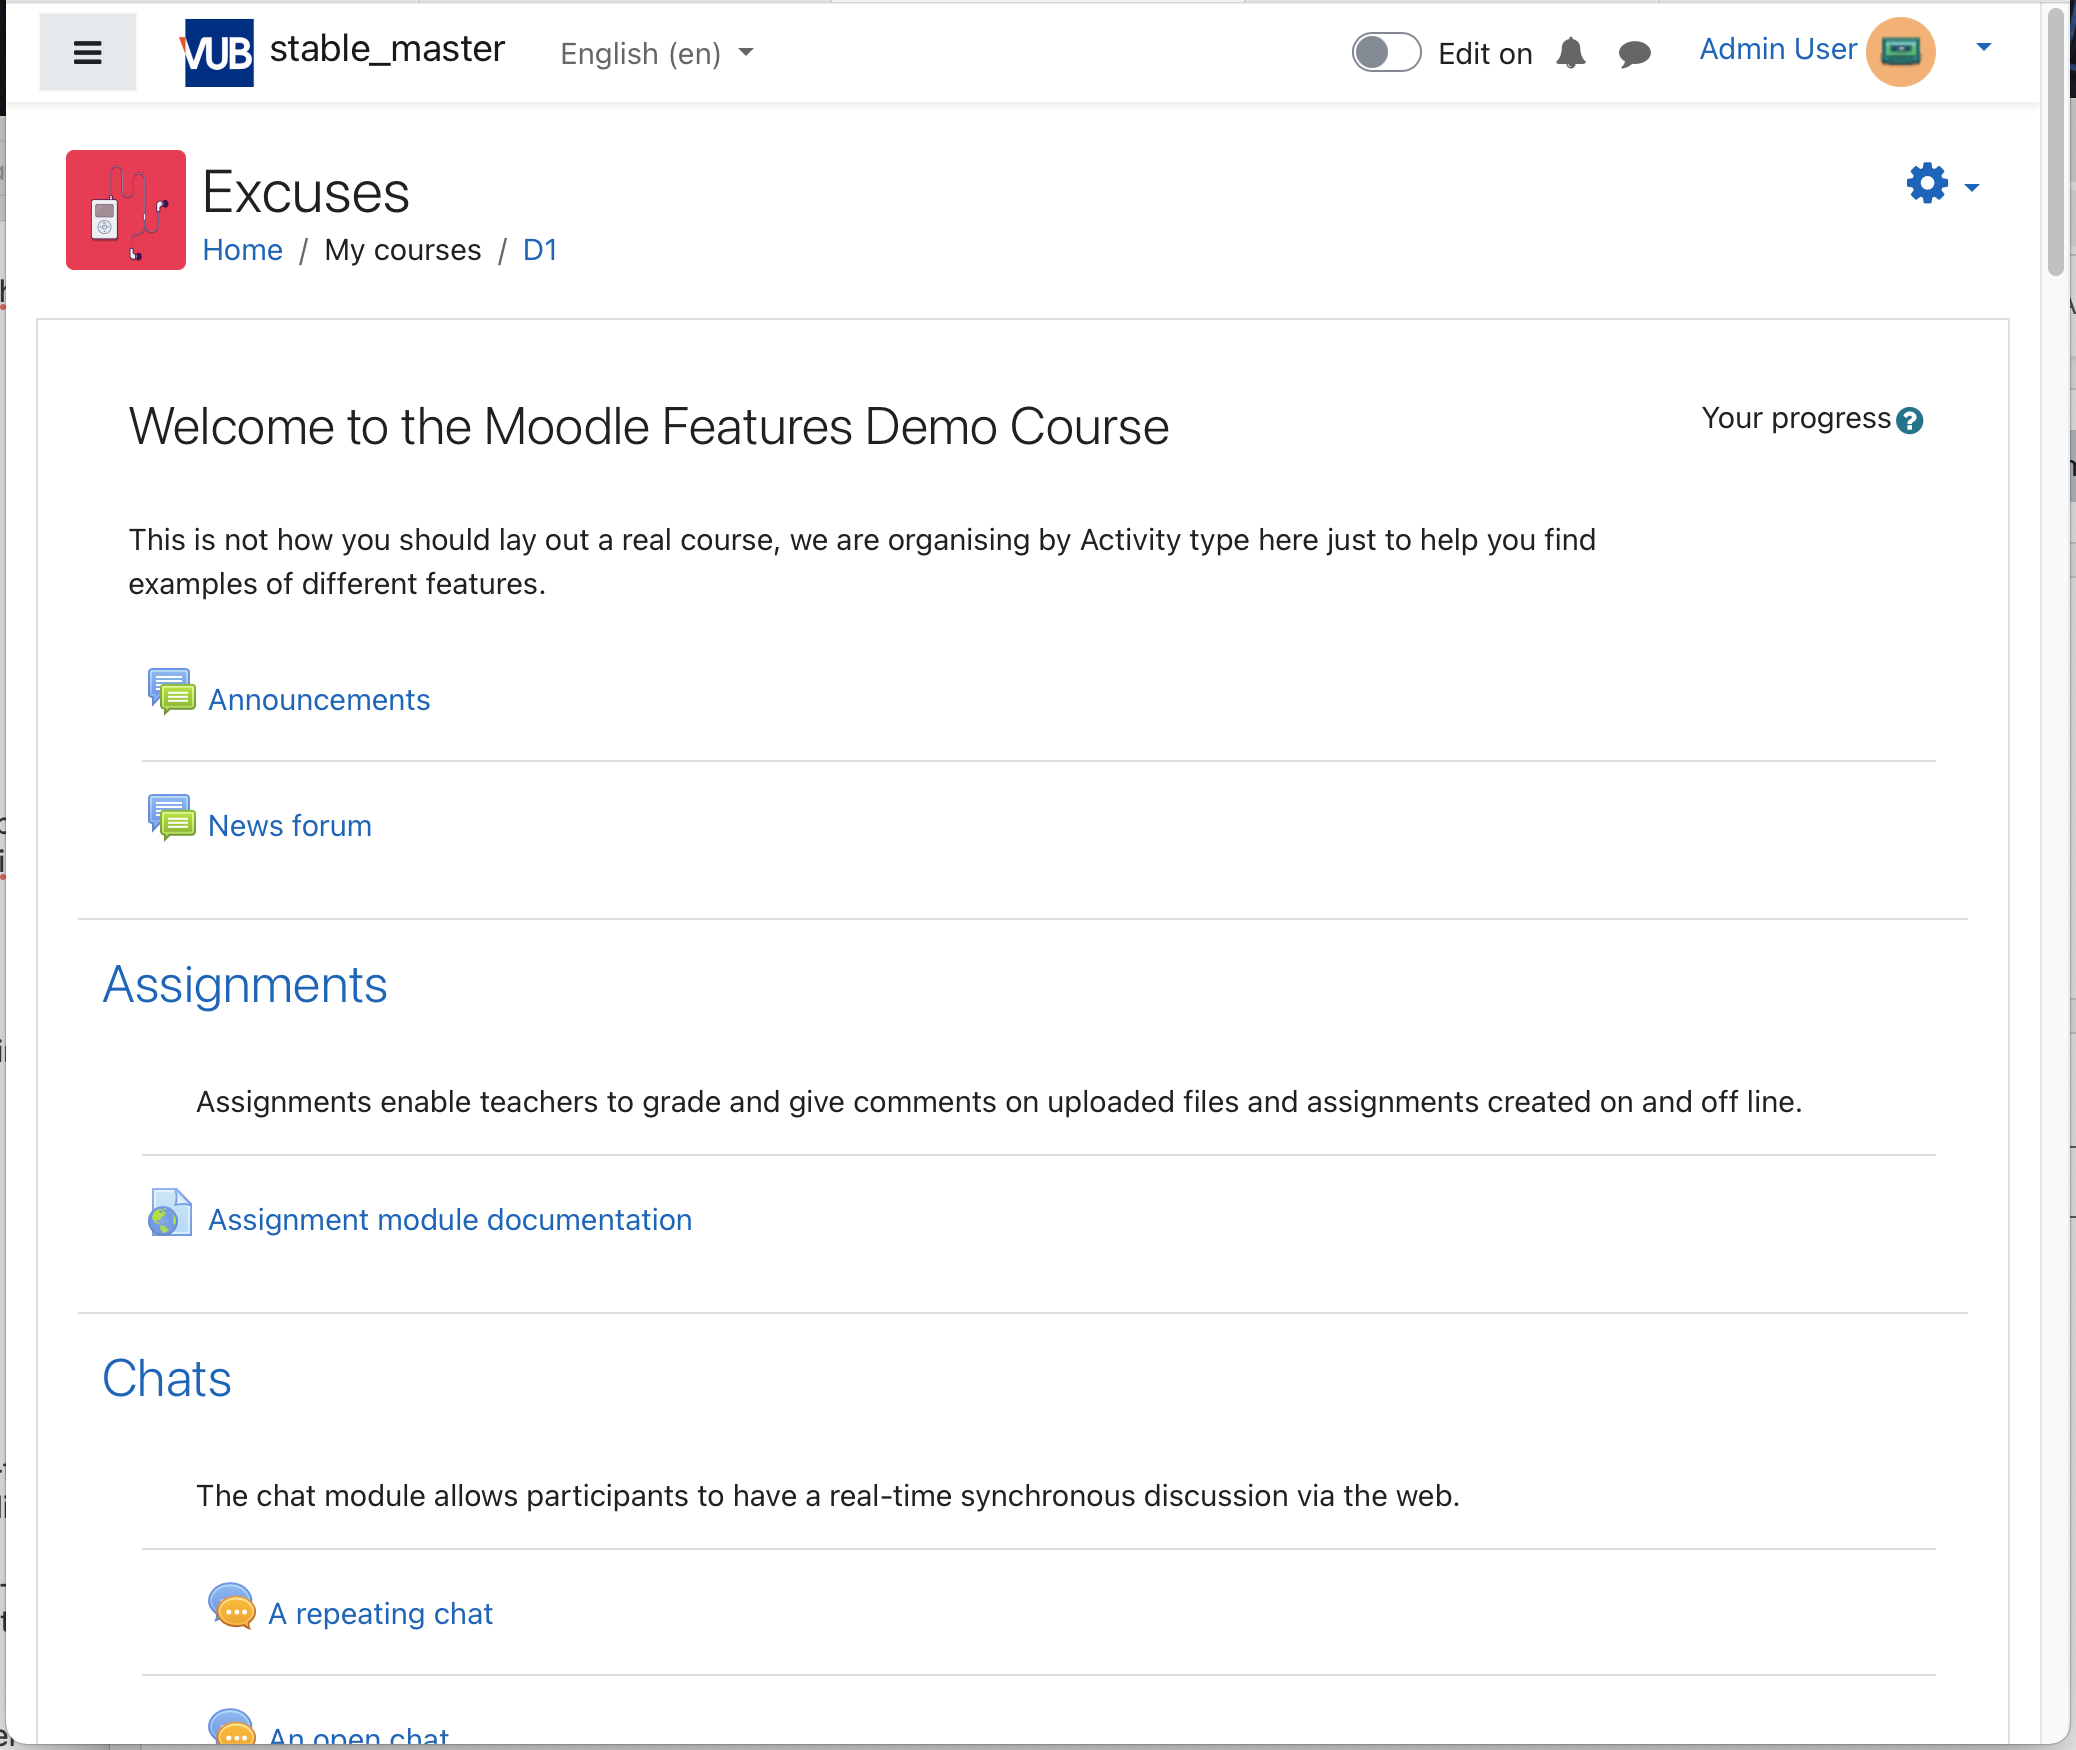Click the Welcome to the Moodle Features heading

[x=648, y=427]
